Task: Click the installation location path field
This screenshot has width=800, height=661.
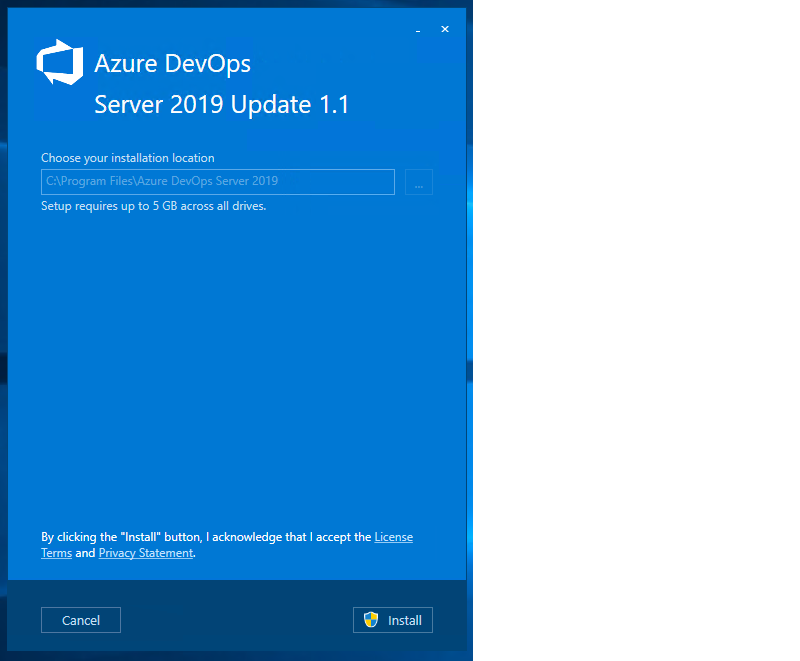Action: pos(218,182)
